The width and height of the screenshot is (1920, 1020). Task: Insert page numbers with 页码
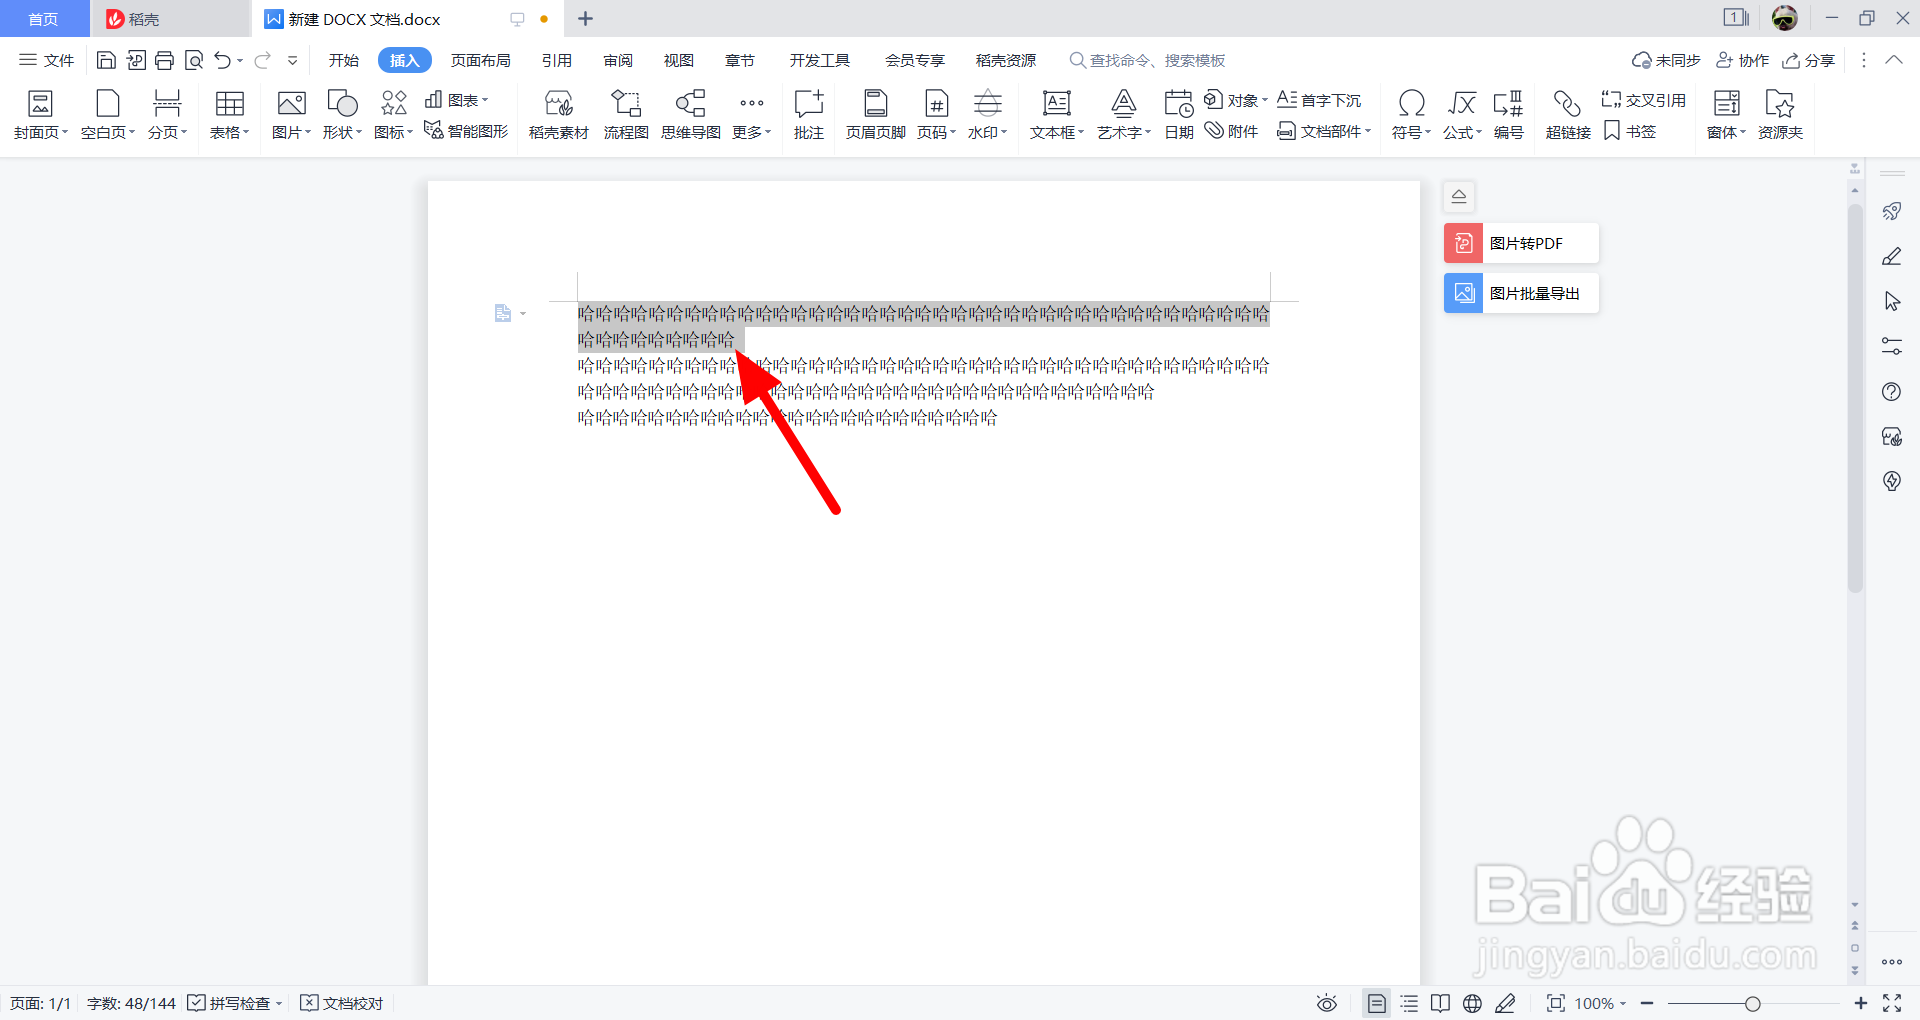pyautogui.click(x=936, y=114)
